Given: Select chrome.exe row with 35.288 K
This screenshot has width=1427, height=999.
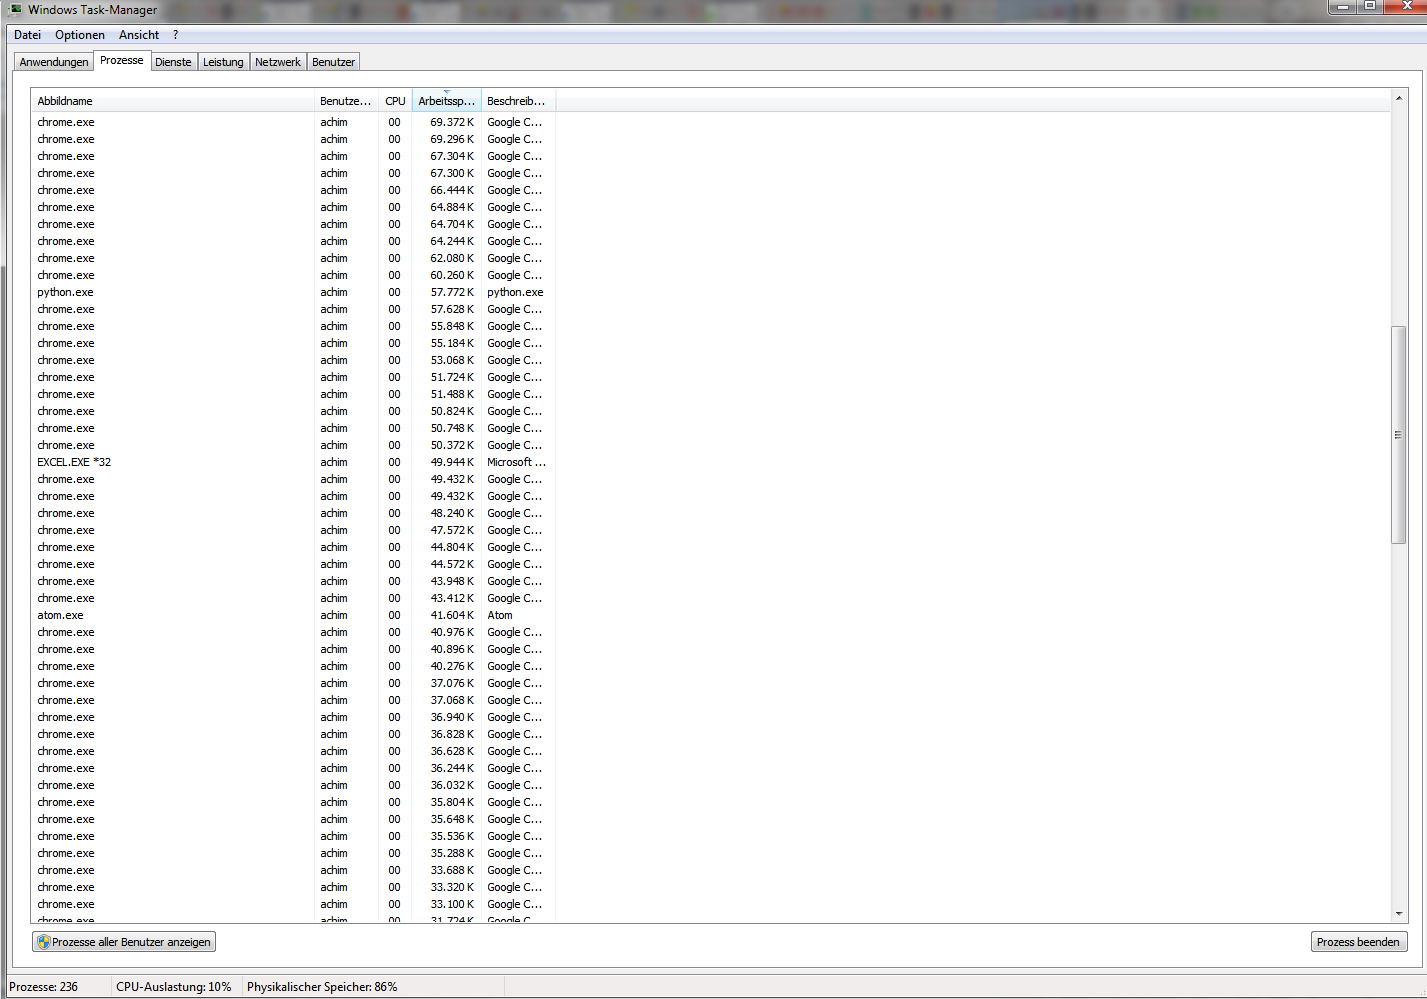Looking at the screenshot, I should [x=293, y=853].
